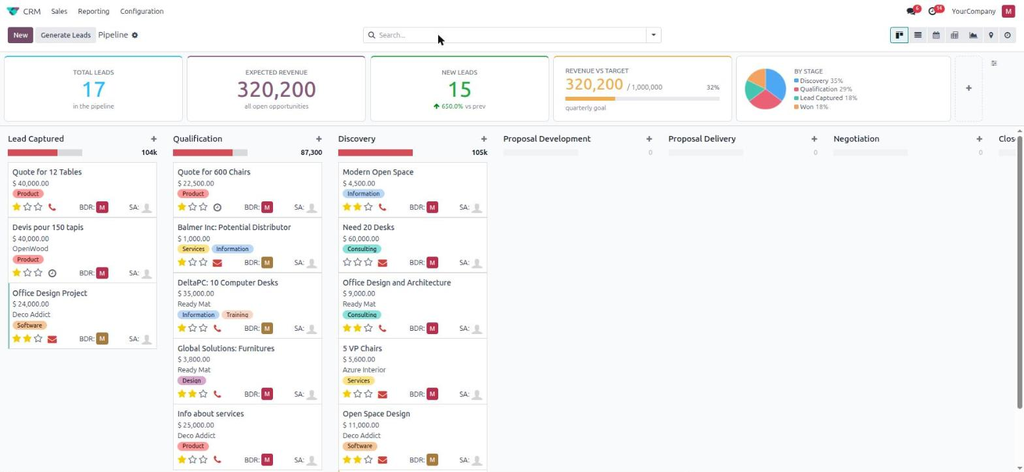The height and width of the screenshot is (472, 1024).
Task: Click the By Stage pie chart
Action: [x=765, y=89]
